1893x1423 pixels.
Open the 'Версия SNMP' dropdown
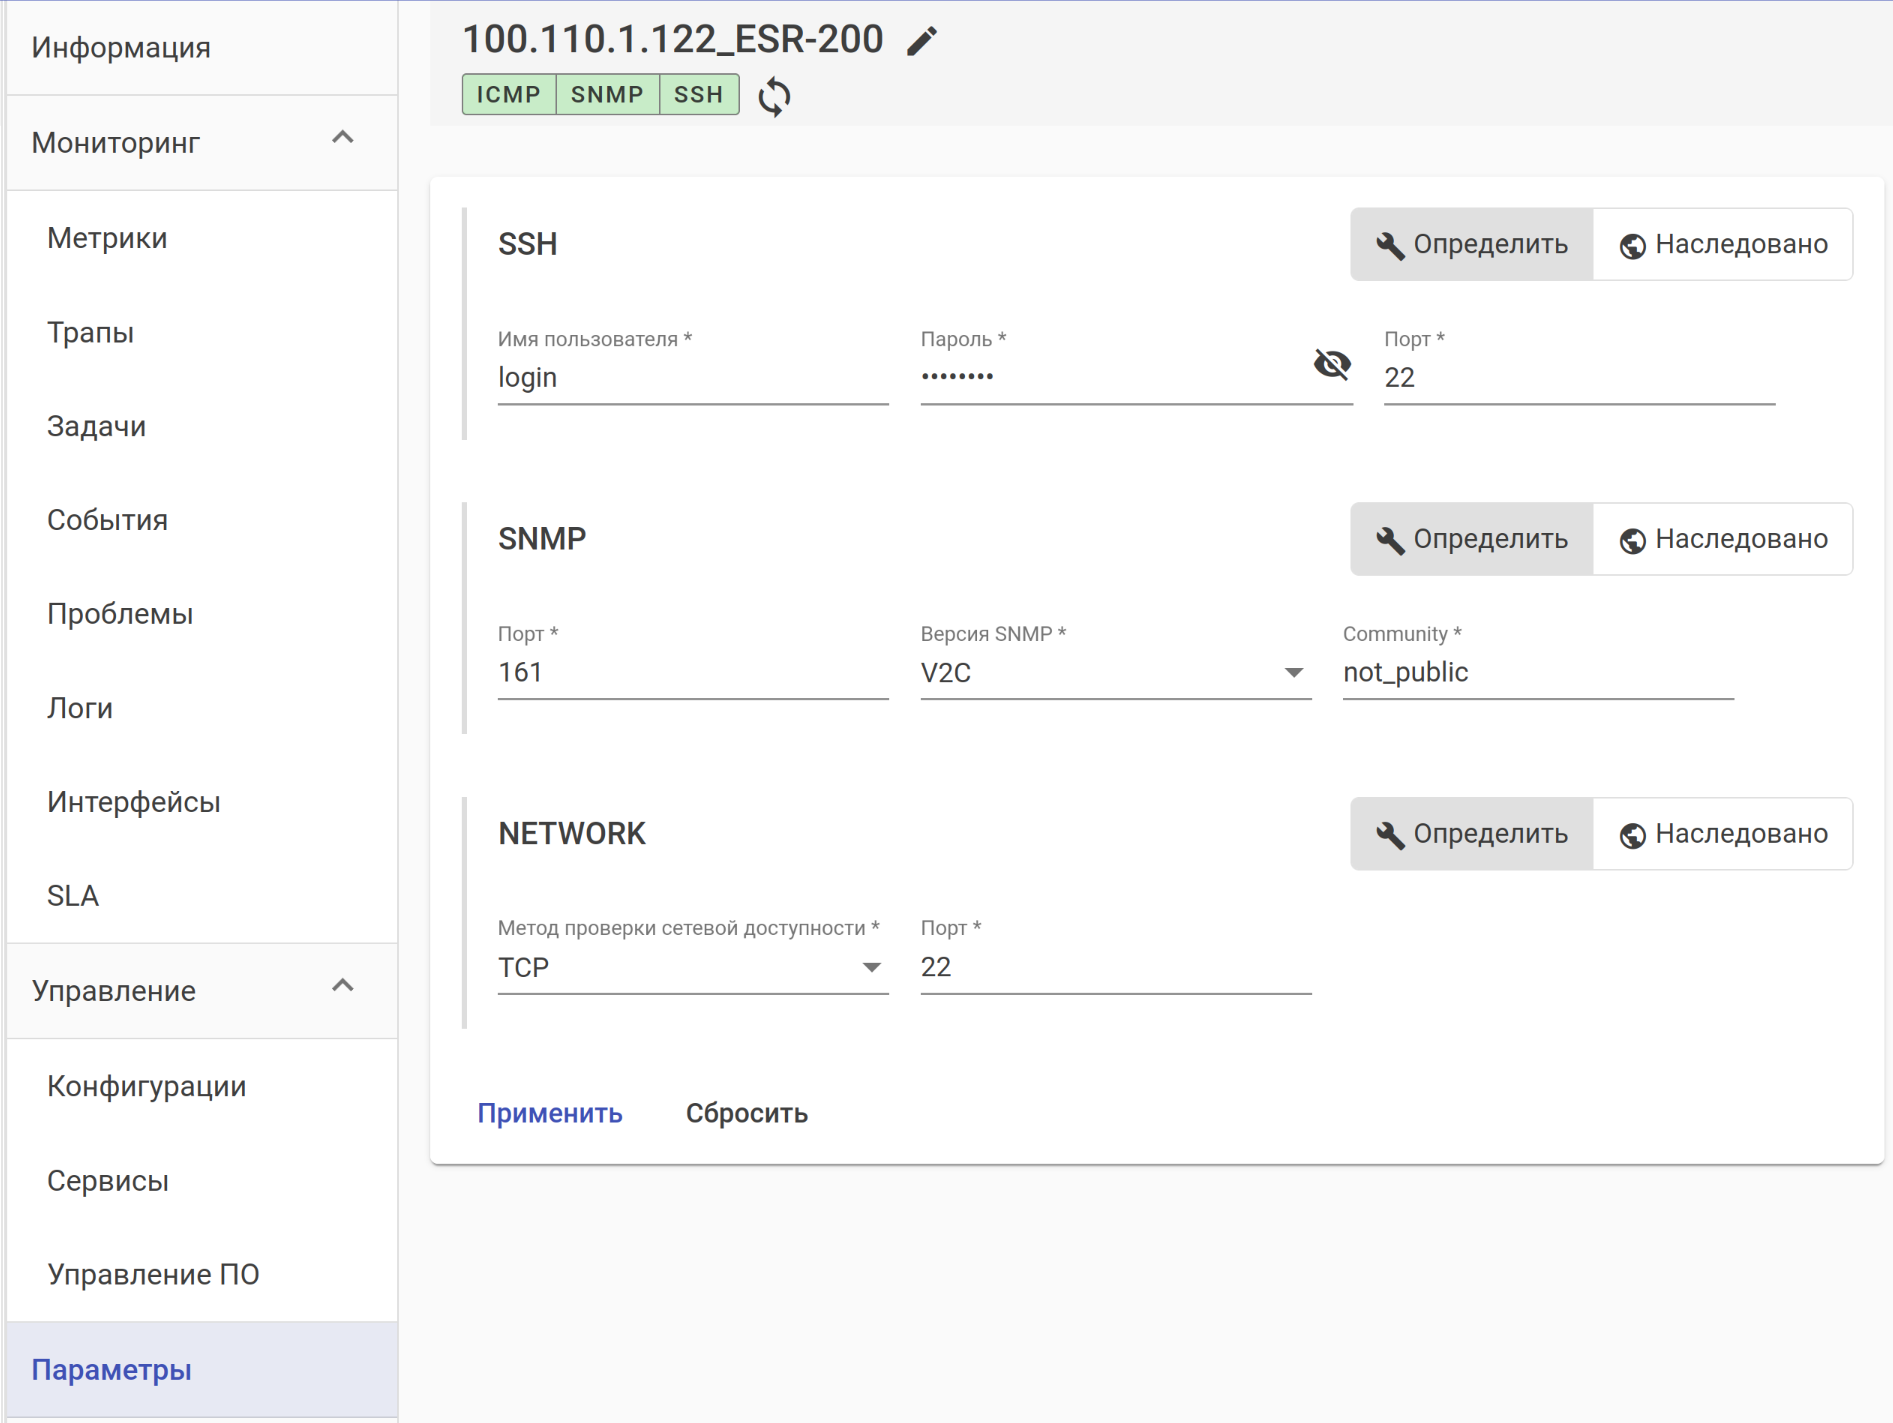[1115, 673]
